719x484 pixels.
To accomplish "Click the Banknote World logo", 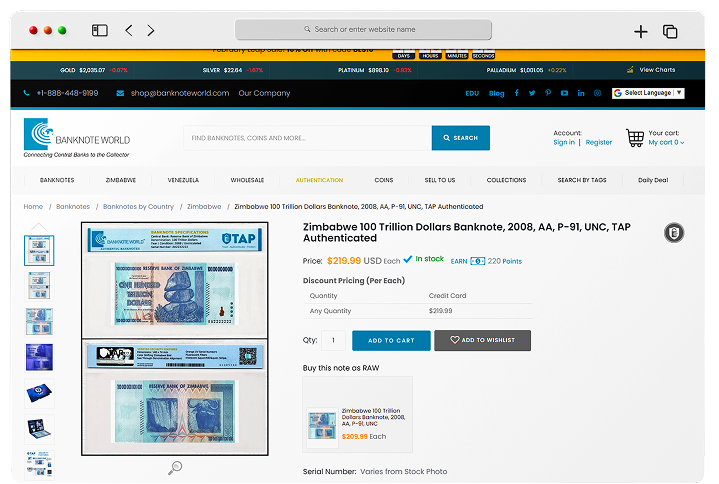I will [x=77, y=138].
